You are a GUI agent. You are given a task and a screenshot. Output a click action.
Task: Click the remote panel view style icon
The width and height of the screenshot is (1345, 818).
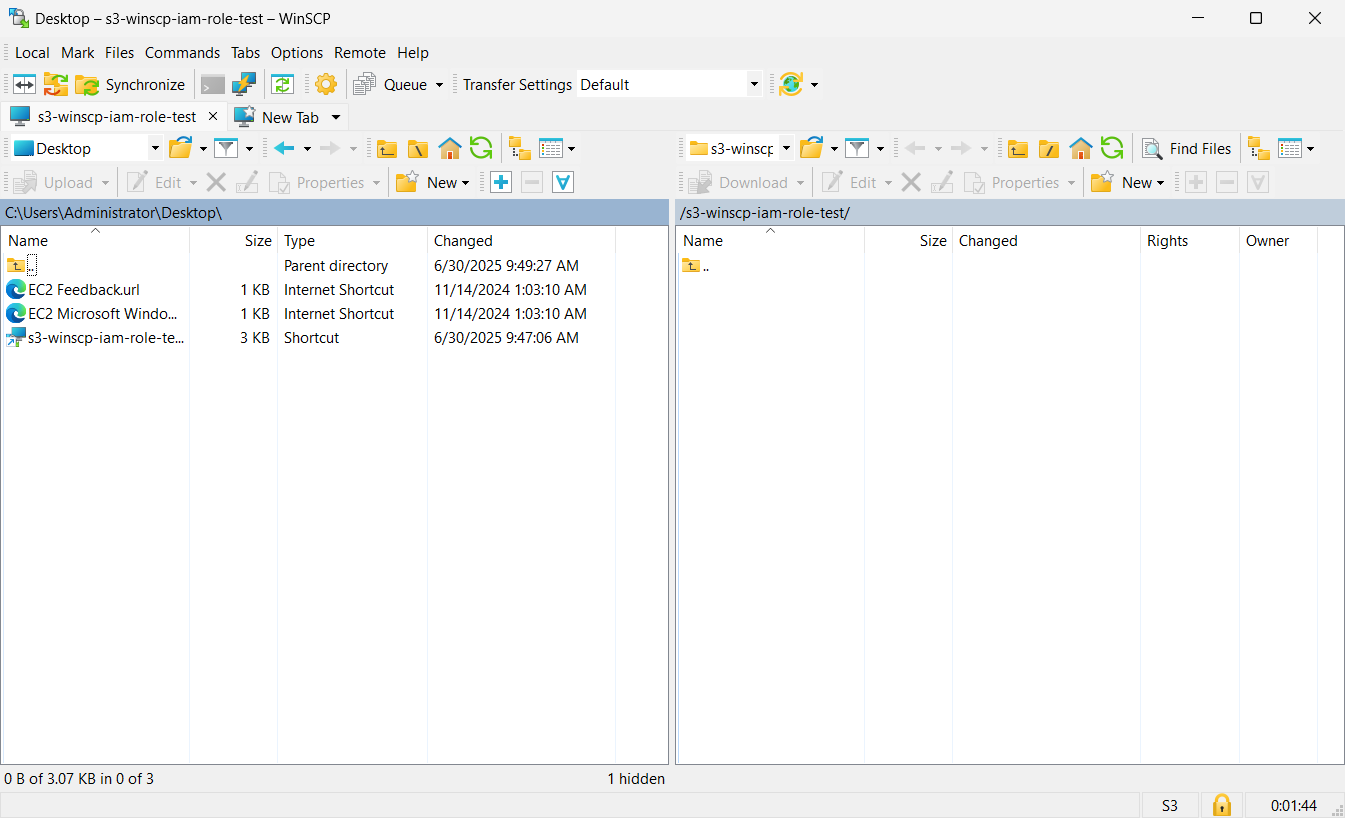pyautogui.click(x=1290, y=149)
